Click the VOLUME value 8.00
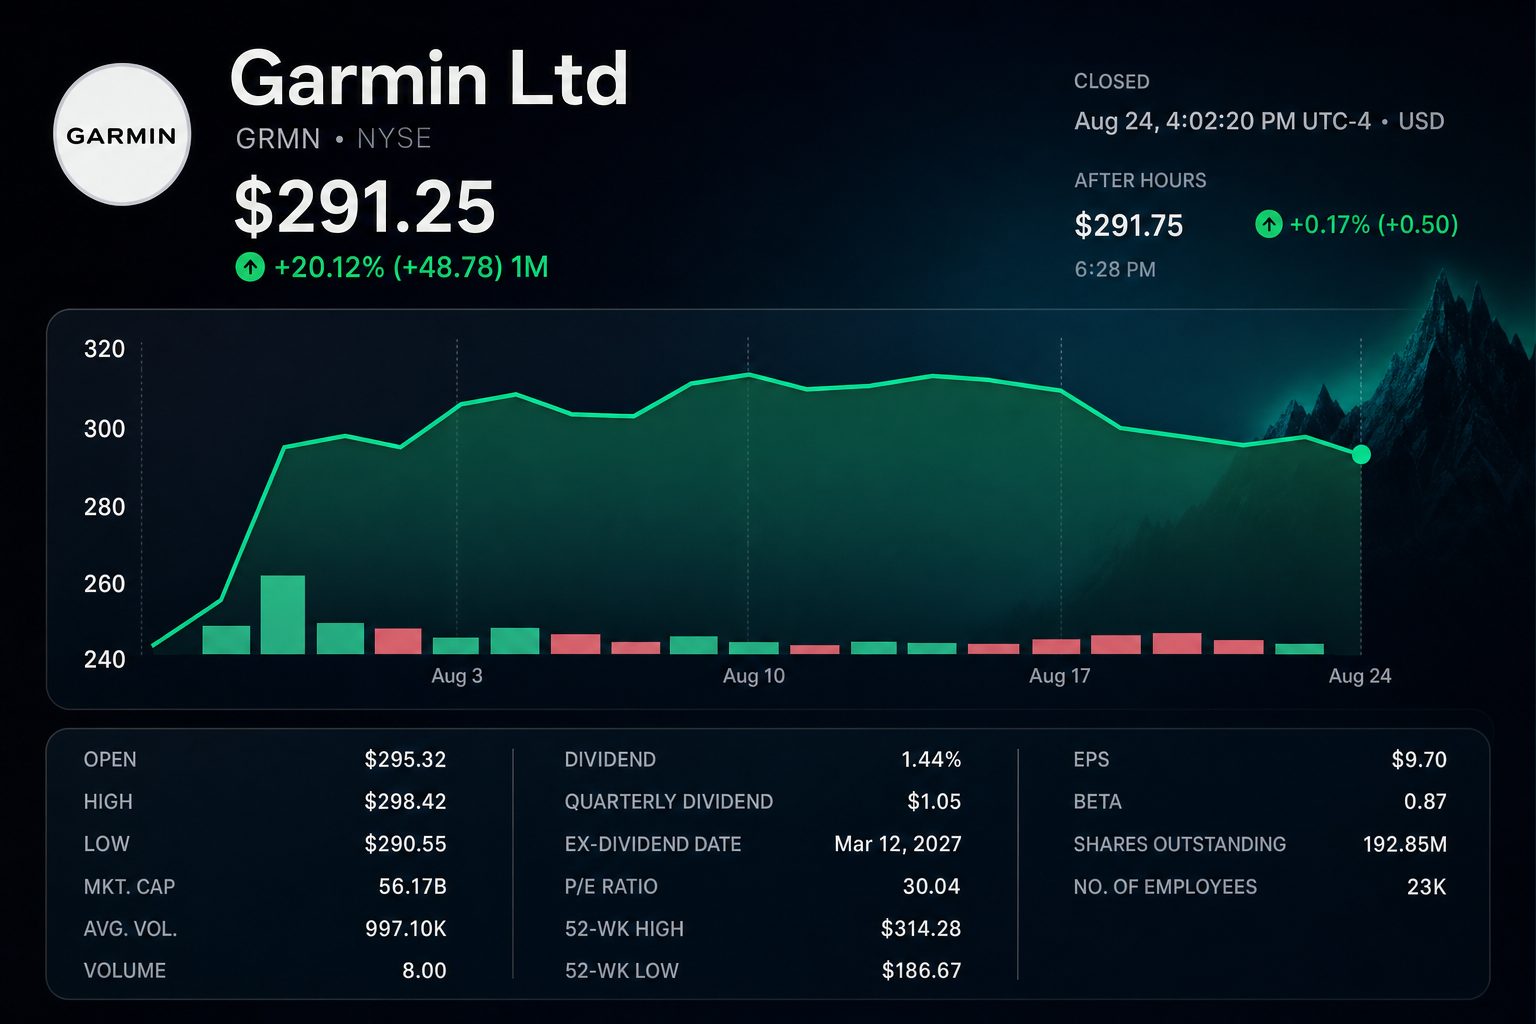The width and height of the screenshot is (1536, 1024). (424, 970)
